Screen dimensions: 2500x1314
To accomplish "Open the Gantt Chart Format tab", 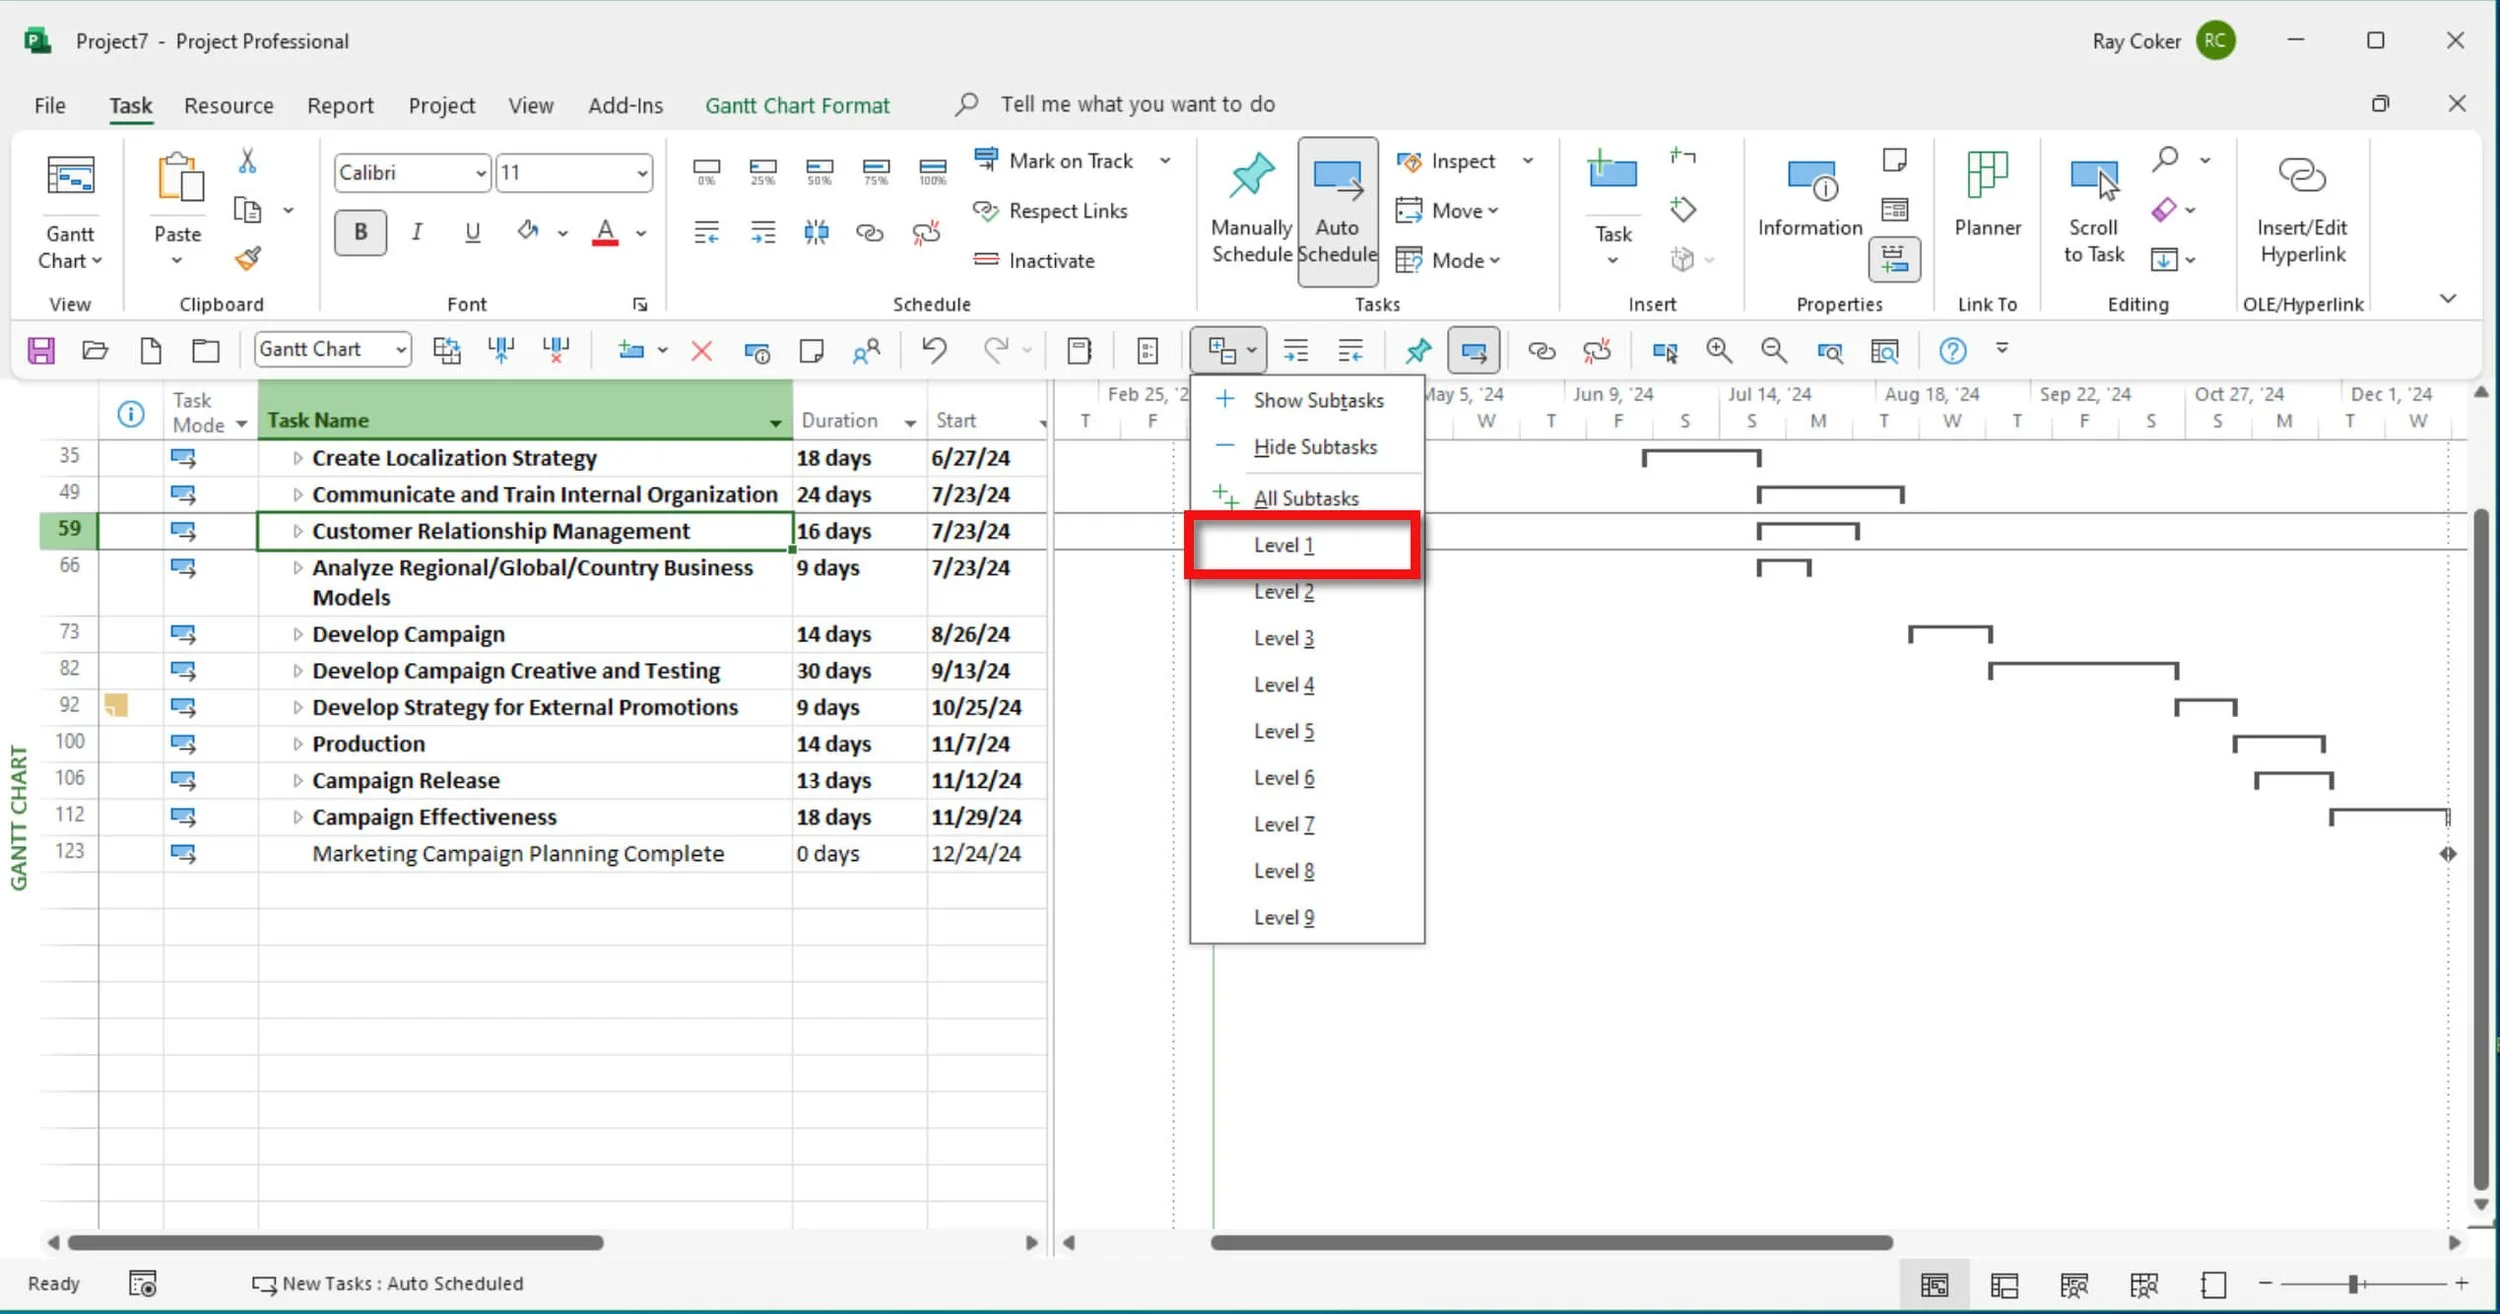I will coord(796,105).
